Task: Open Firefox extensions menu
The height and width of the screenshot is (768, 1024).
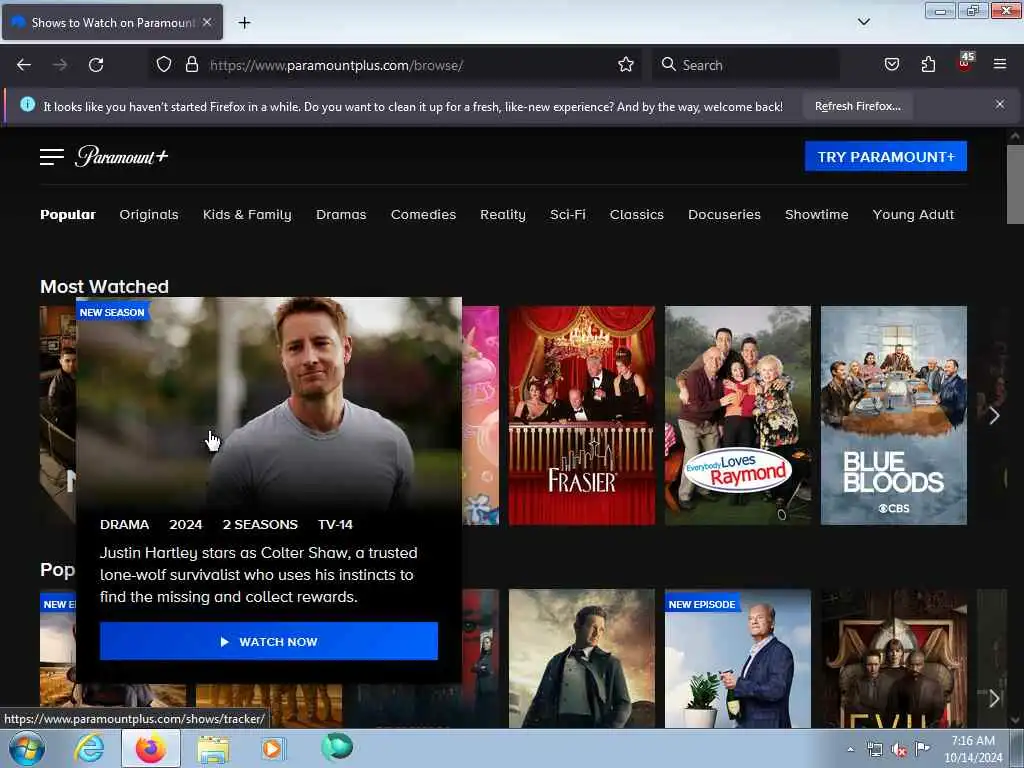Action: [x=928, y=64]
